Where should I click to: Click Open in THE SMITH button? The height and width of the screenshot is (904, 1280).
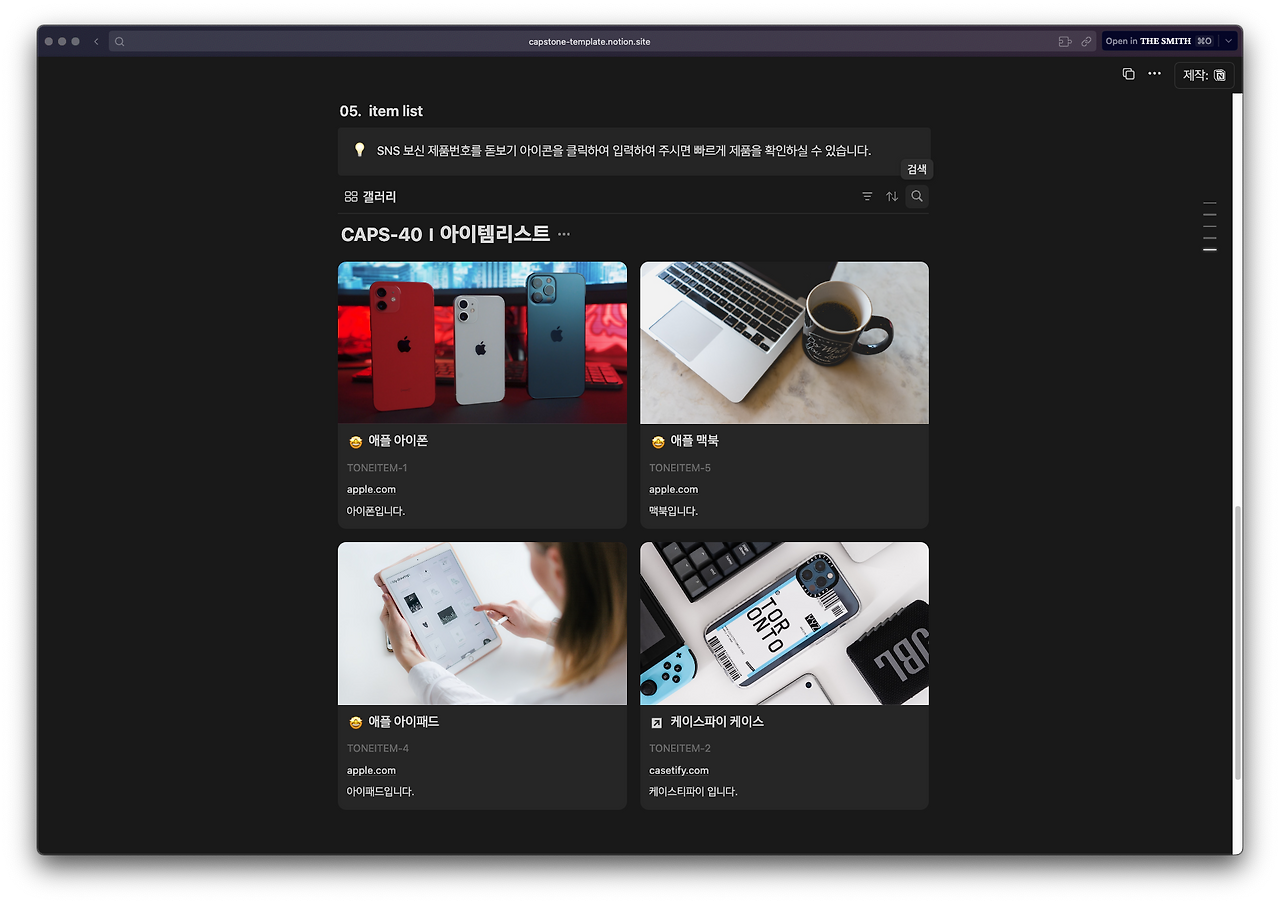pyautogui.click(x=1159, y=41)
